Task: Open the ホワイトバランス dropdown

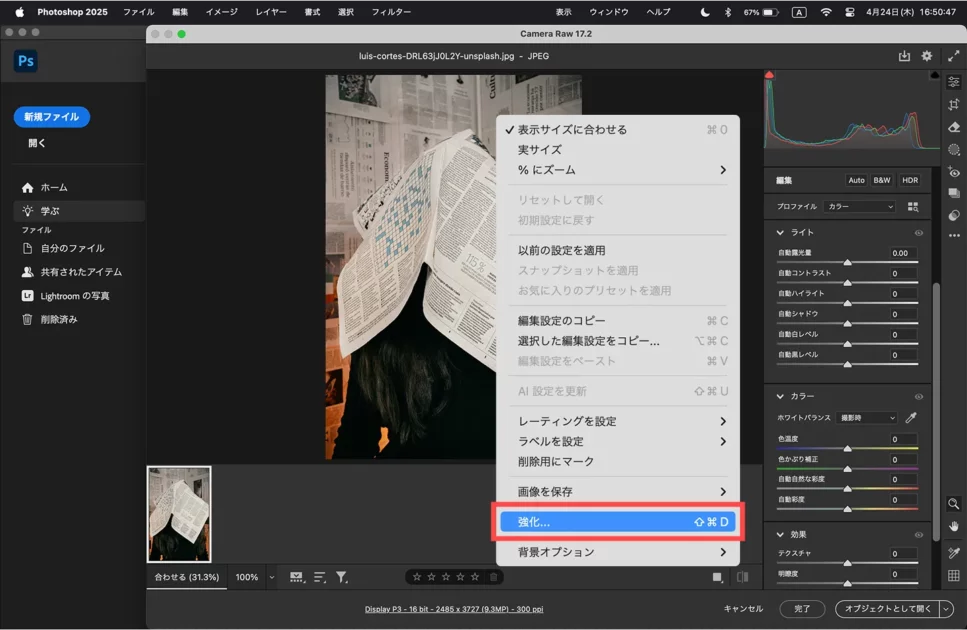Action: point(866,418)
